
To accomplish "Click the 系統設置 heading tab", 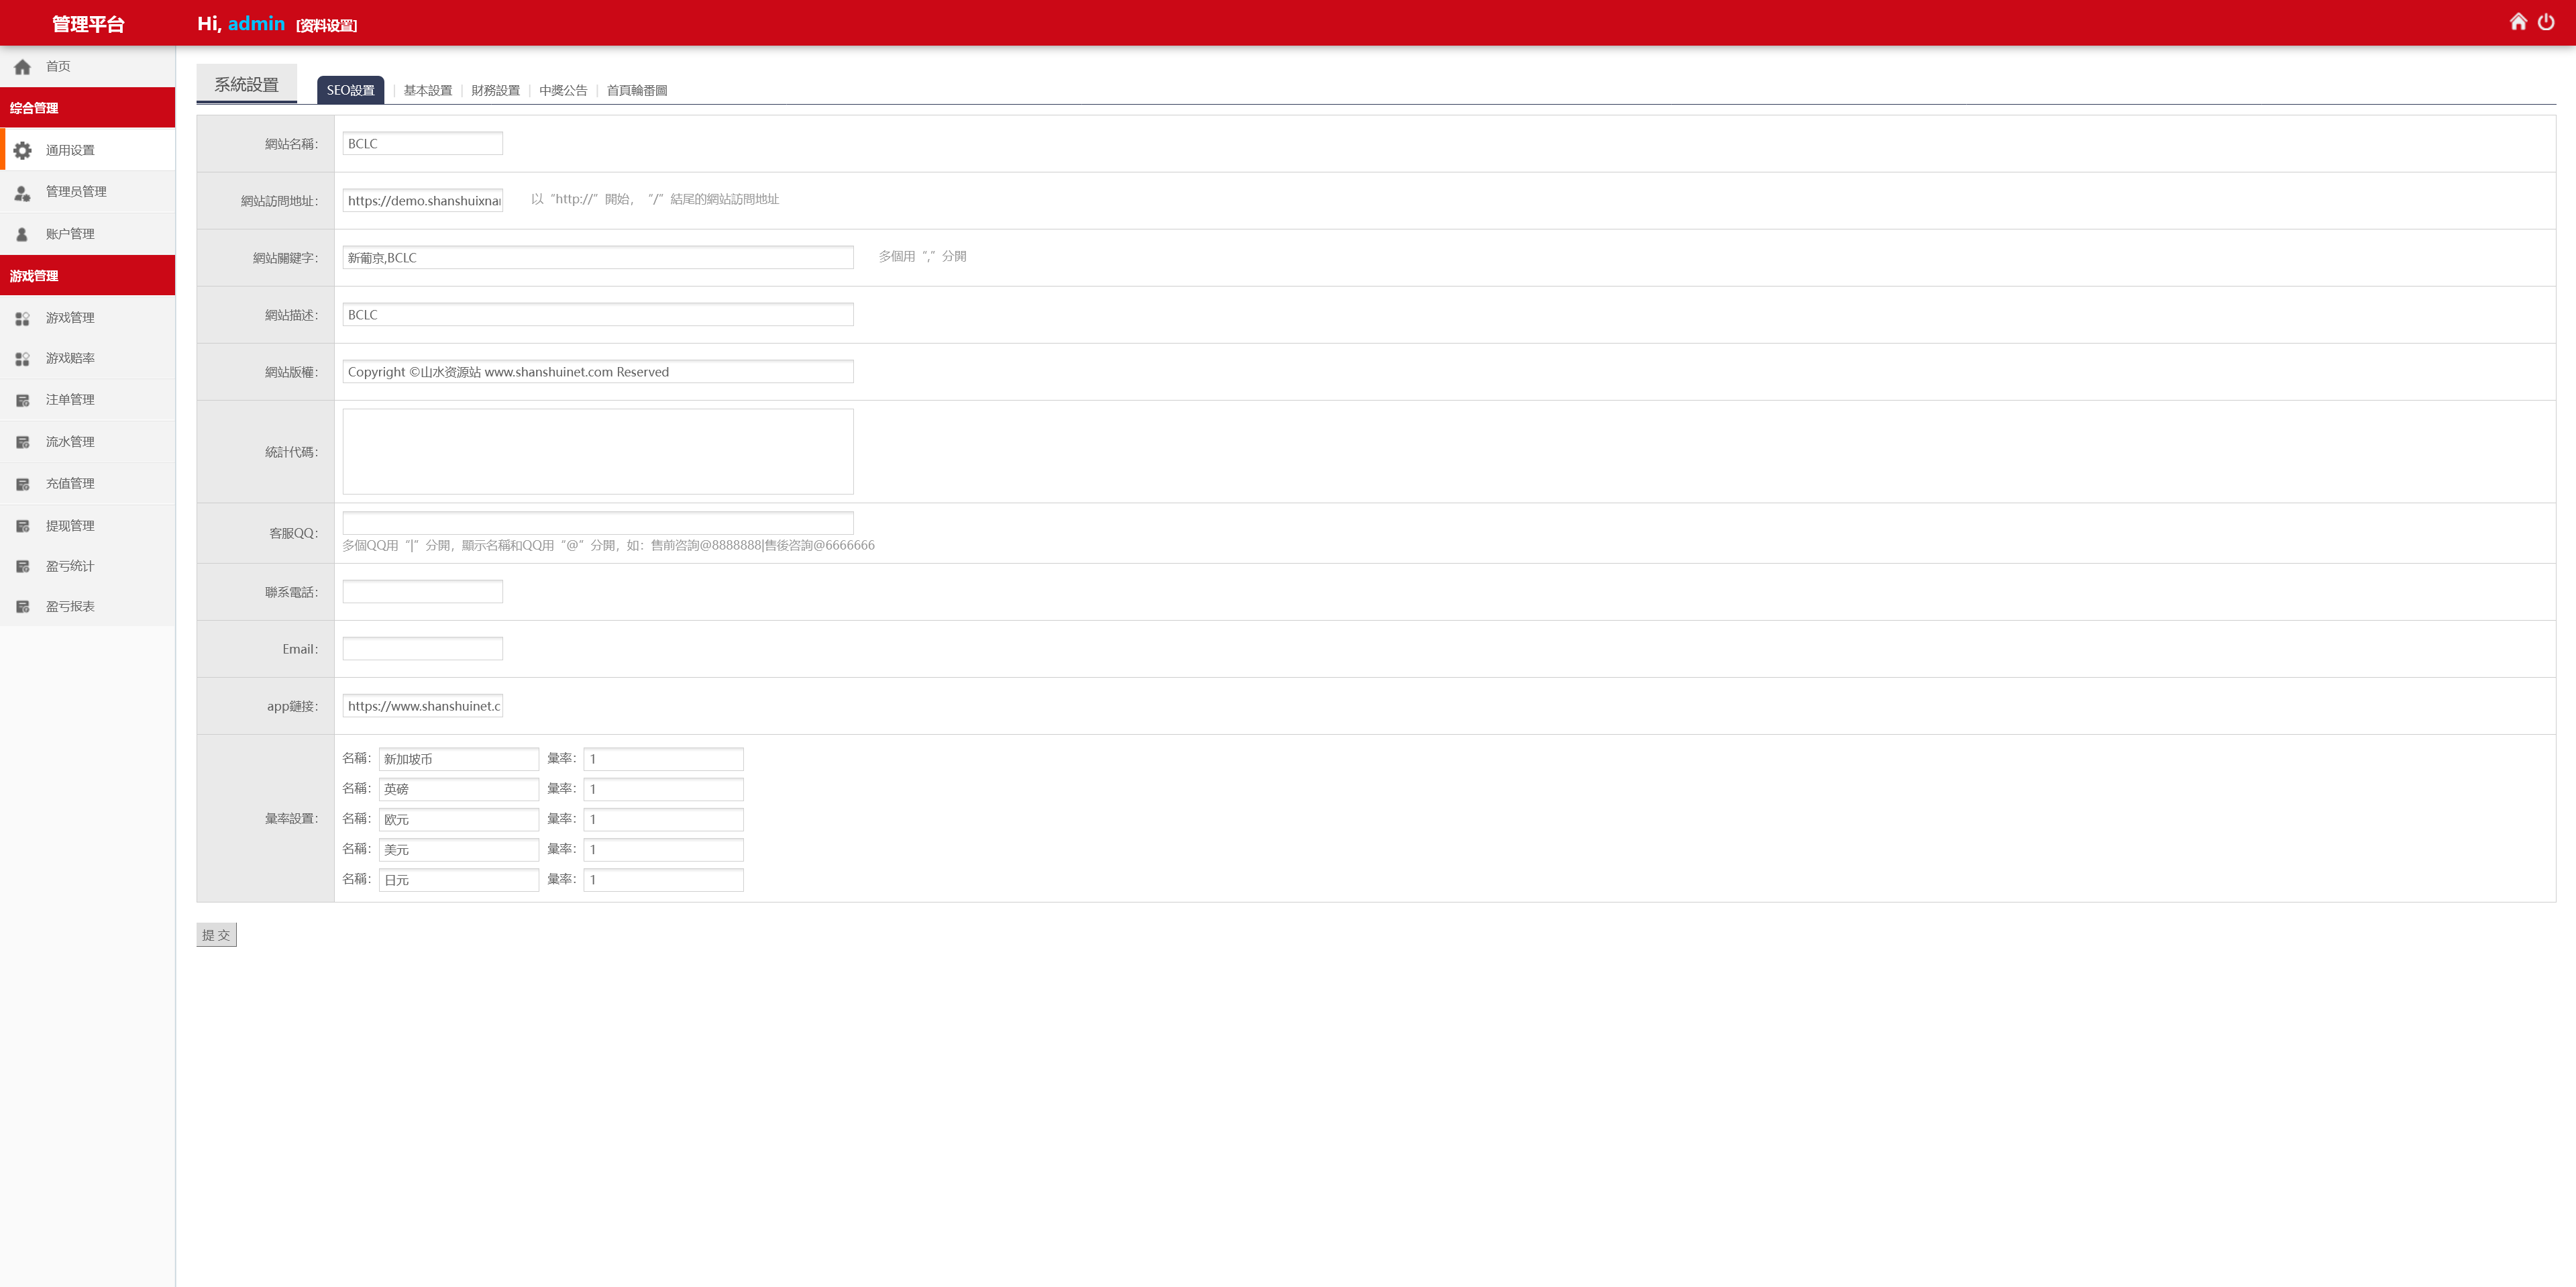I will [x=246, y=84].
